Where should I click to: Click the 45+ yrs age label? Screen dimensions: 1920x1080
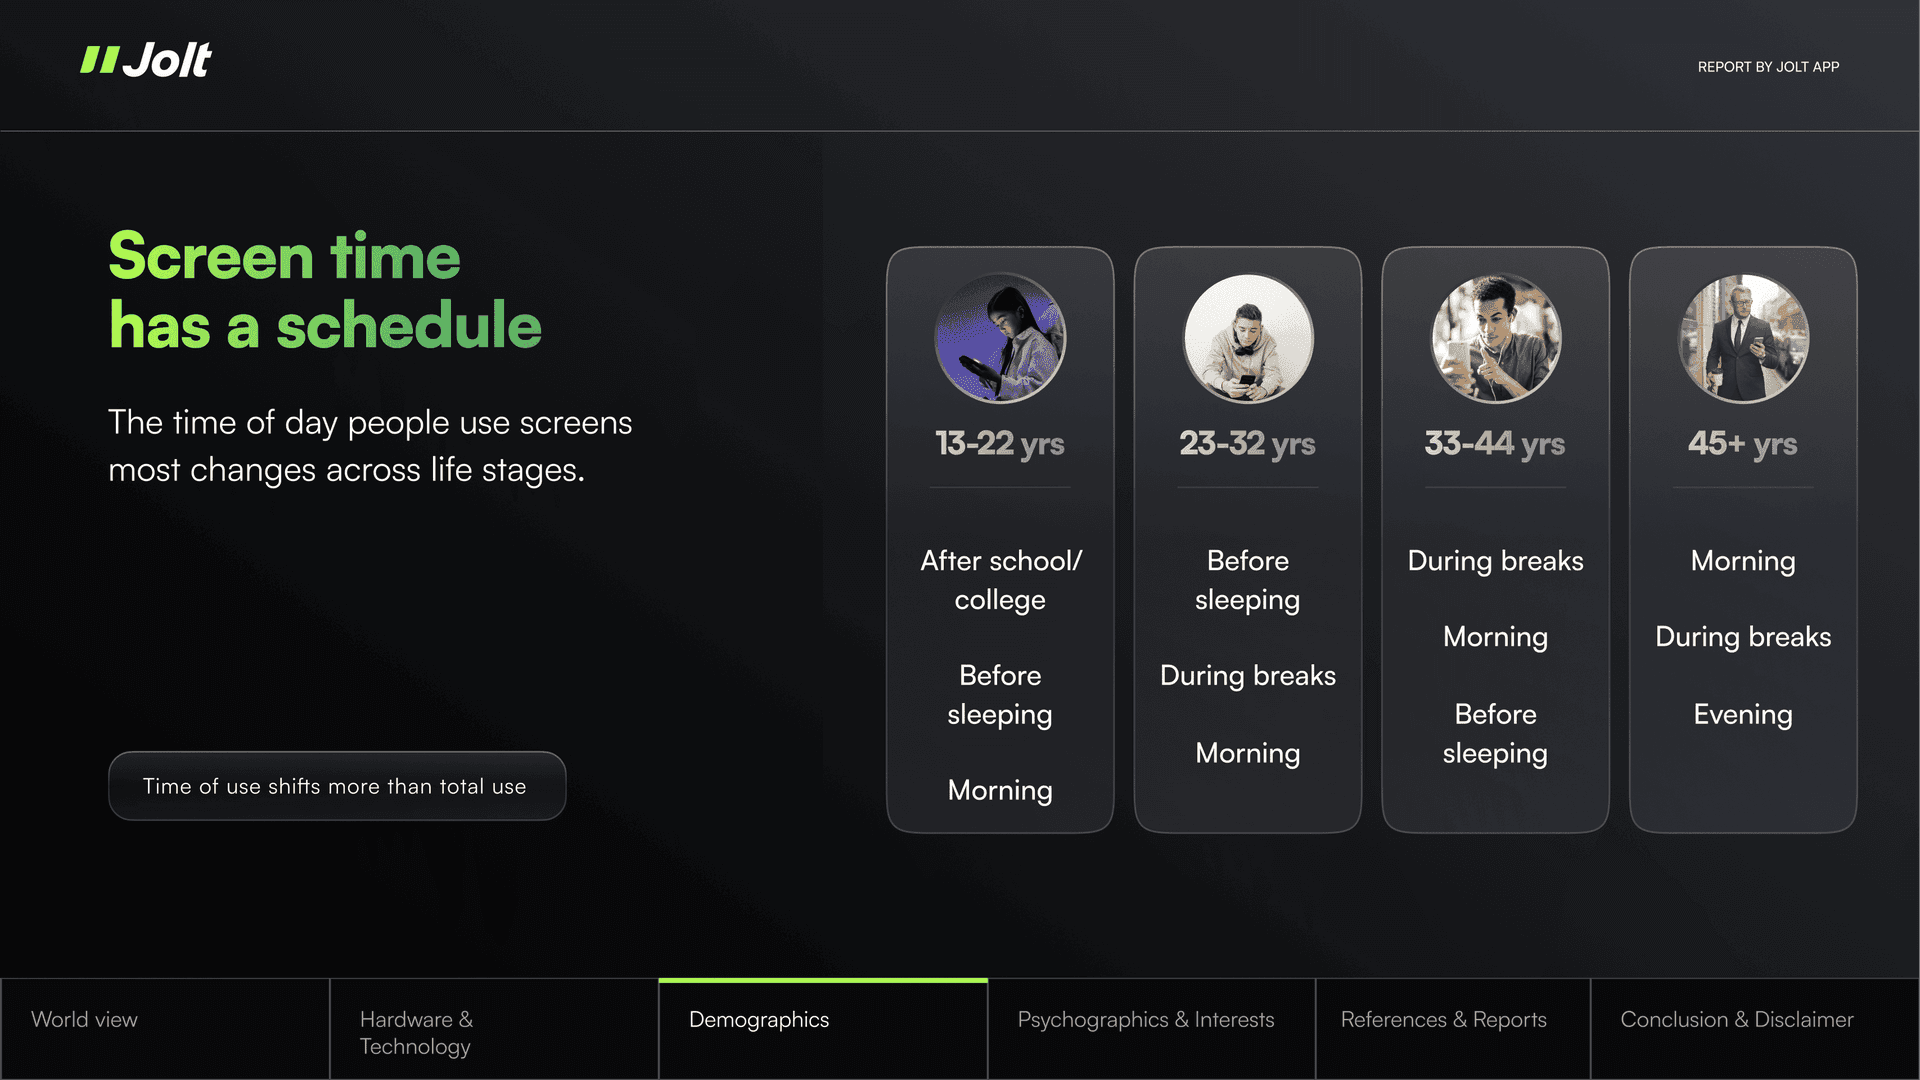(1743, 443)
